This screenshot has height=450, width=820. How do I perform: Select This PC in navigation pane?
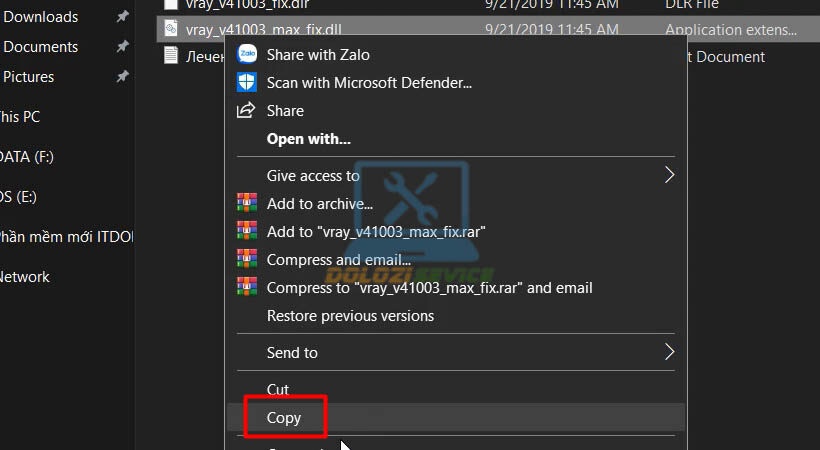click(x=20, y=117)
